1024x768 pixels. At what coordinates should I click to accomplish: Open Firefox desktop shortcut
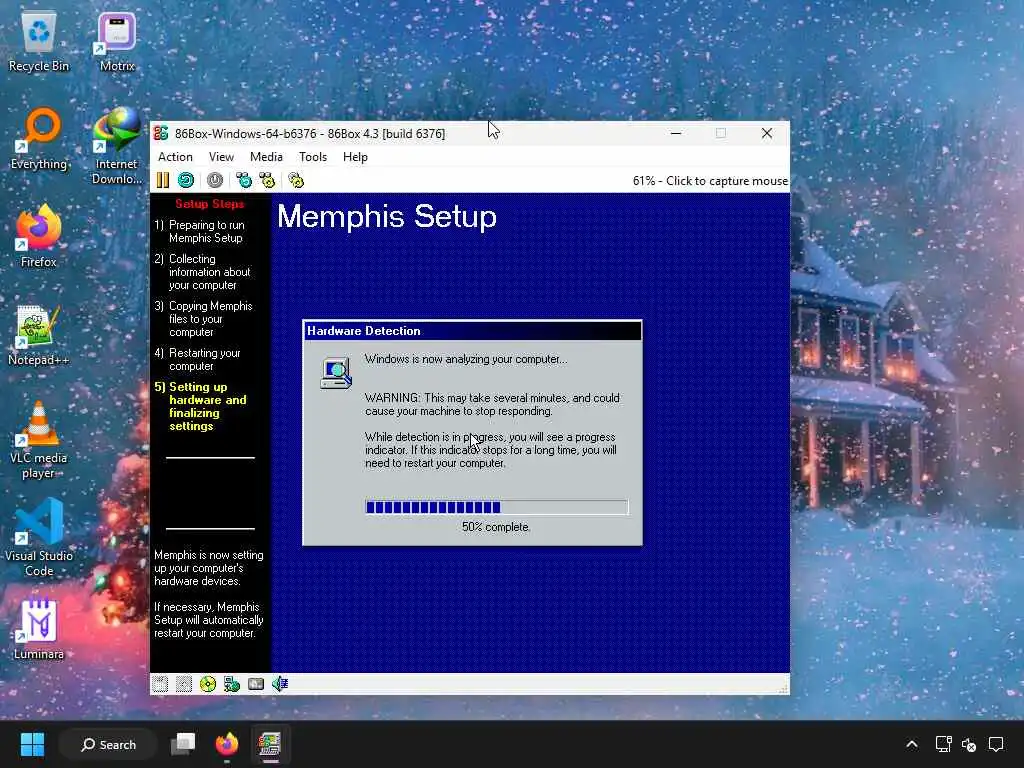pos(39,236)
